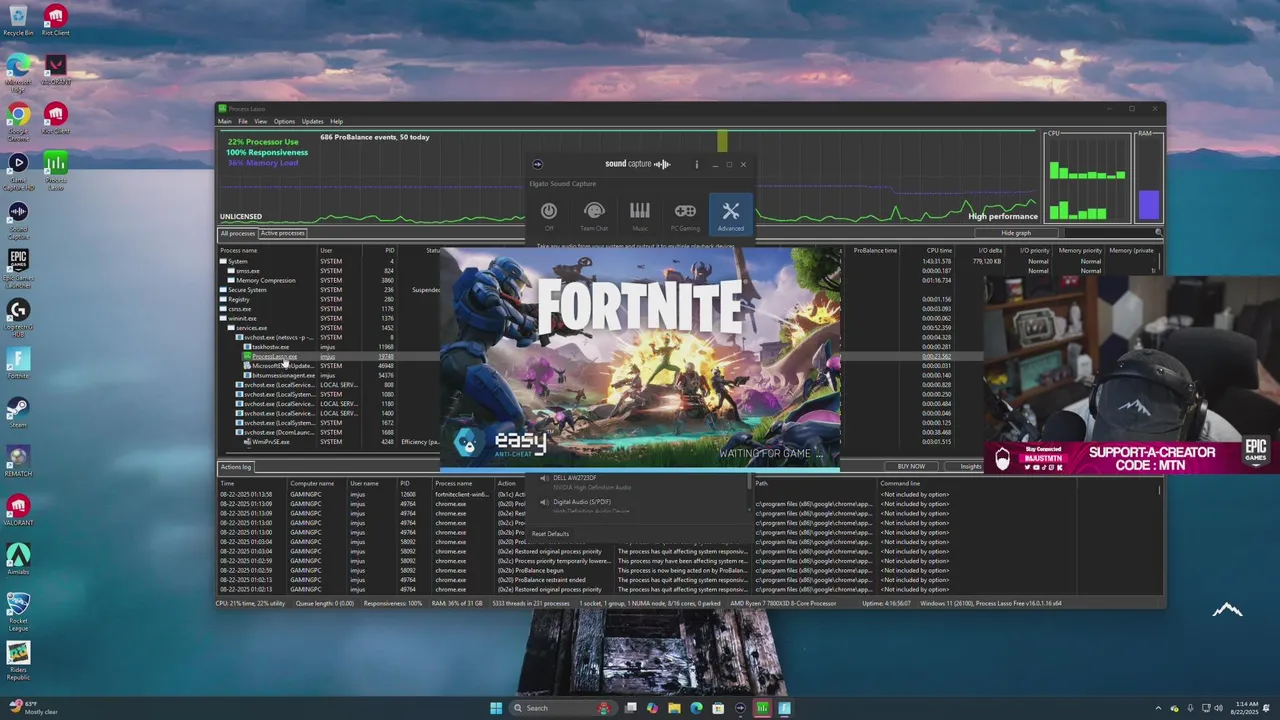Open the Main menu in Process Lasso

225,121
